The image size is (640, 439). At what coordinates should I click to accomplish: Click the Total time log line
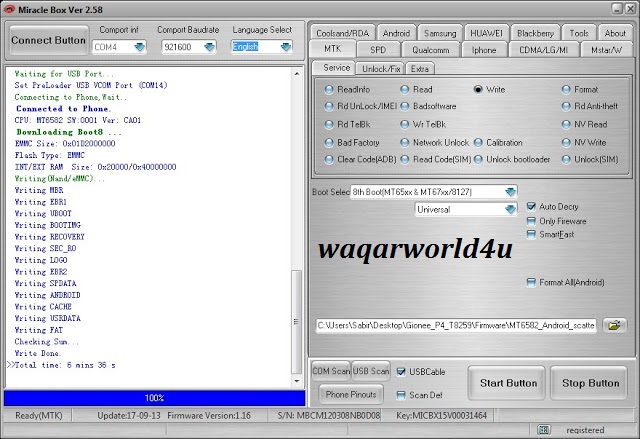(64, 365)
